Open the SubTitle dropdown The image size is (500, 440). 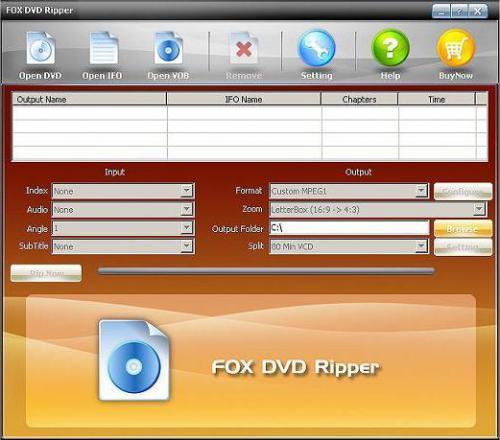tap(187, 246)
